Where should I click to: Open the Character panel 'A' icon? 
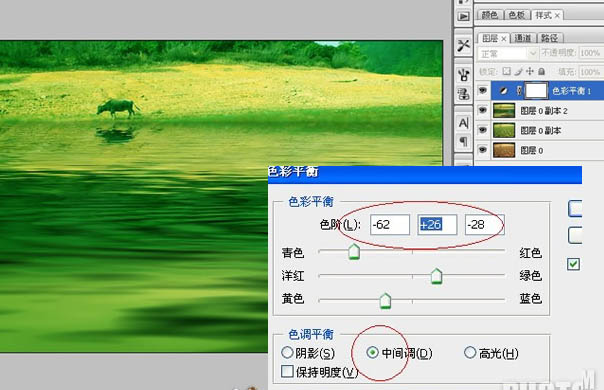pyautogui.click(x=463, y=123)
